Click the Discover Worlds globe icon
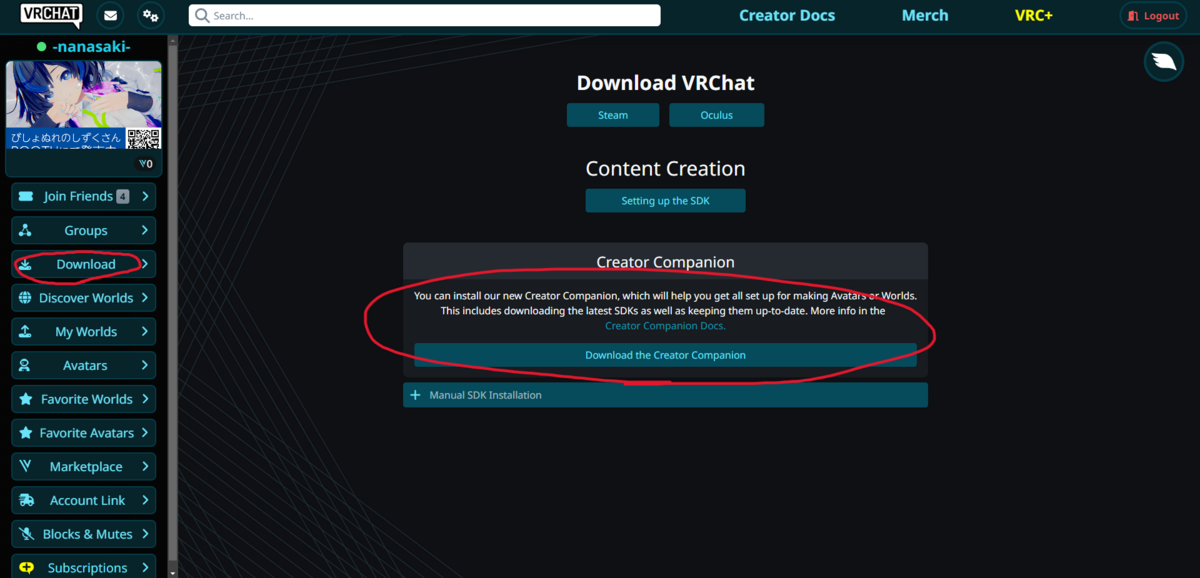The width and height of the screenshot is (1200, 578). pos(26,298)
